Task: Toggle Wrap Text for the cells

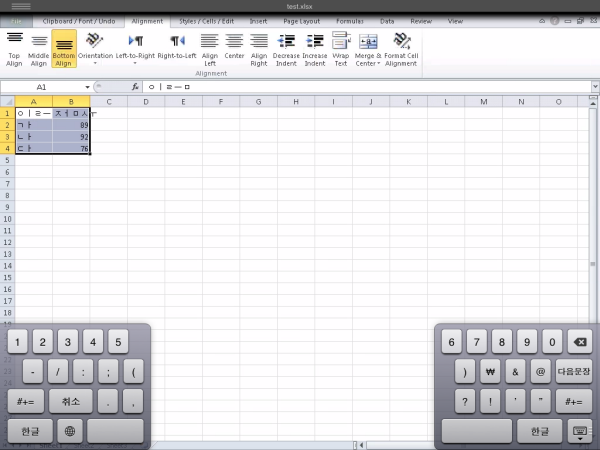Action: 341,49
